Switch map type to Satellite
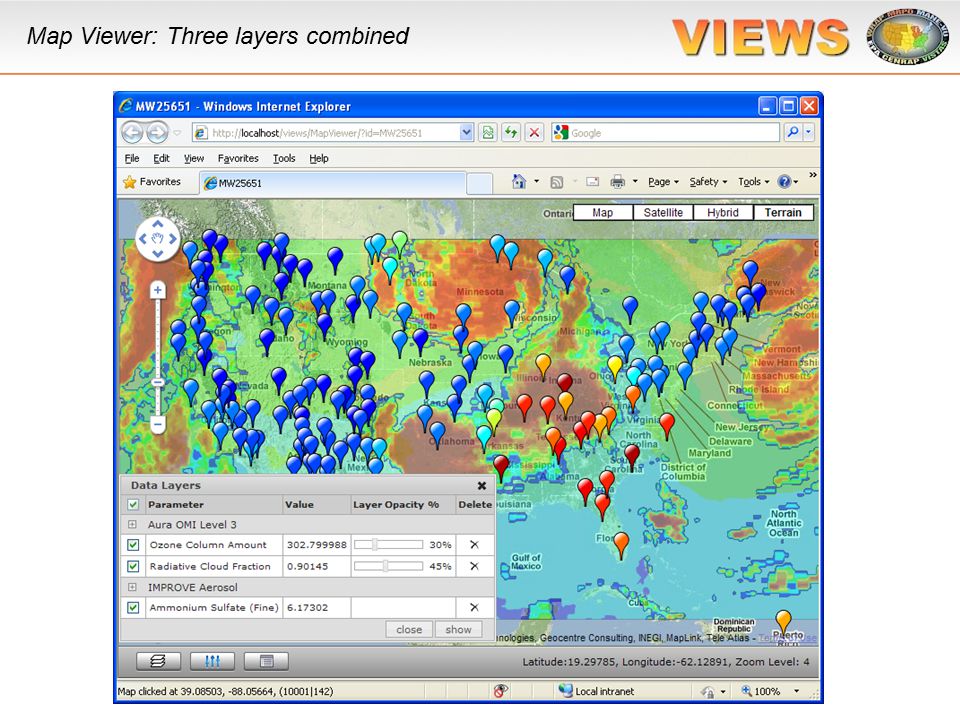960x720 pixels. pos(663,212)
